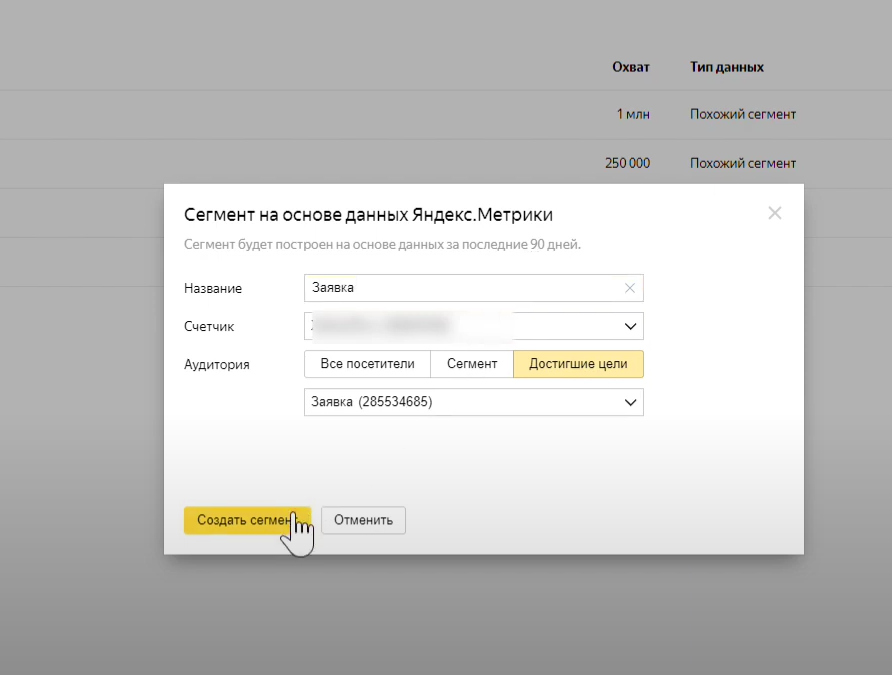Viewport: 892px width, 675px height.
Task: Click the Название input containing Заявка
Action: (x=473, y=288)
